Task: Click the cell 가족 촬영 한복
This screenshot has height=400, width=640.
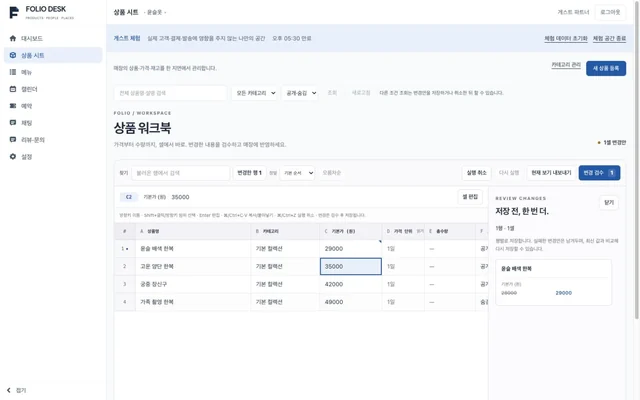Action: (193, 302)
